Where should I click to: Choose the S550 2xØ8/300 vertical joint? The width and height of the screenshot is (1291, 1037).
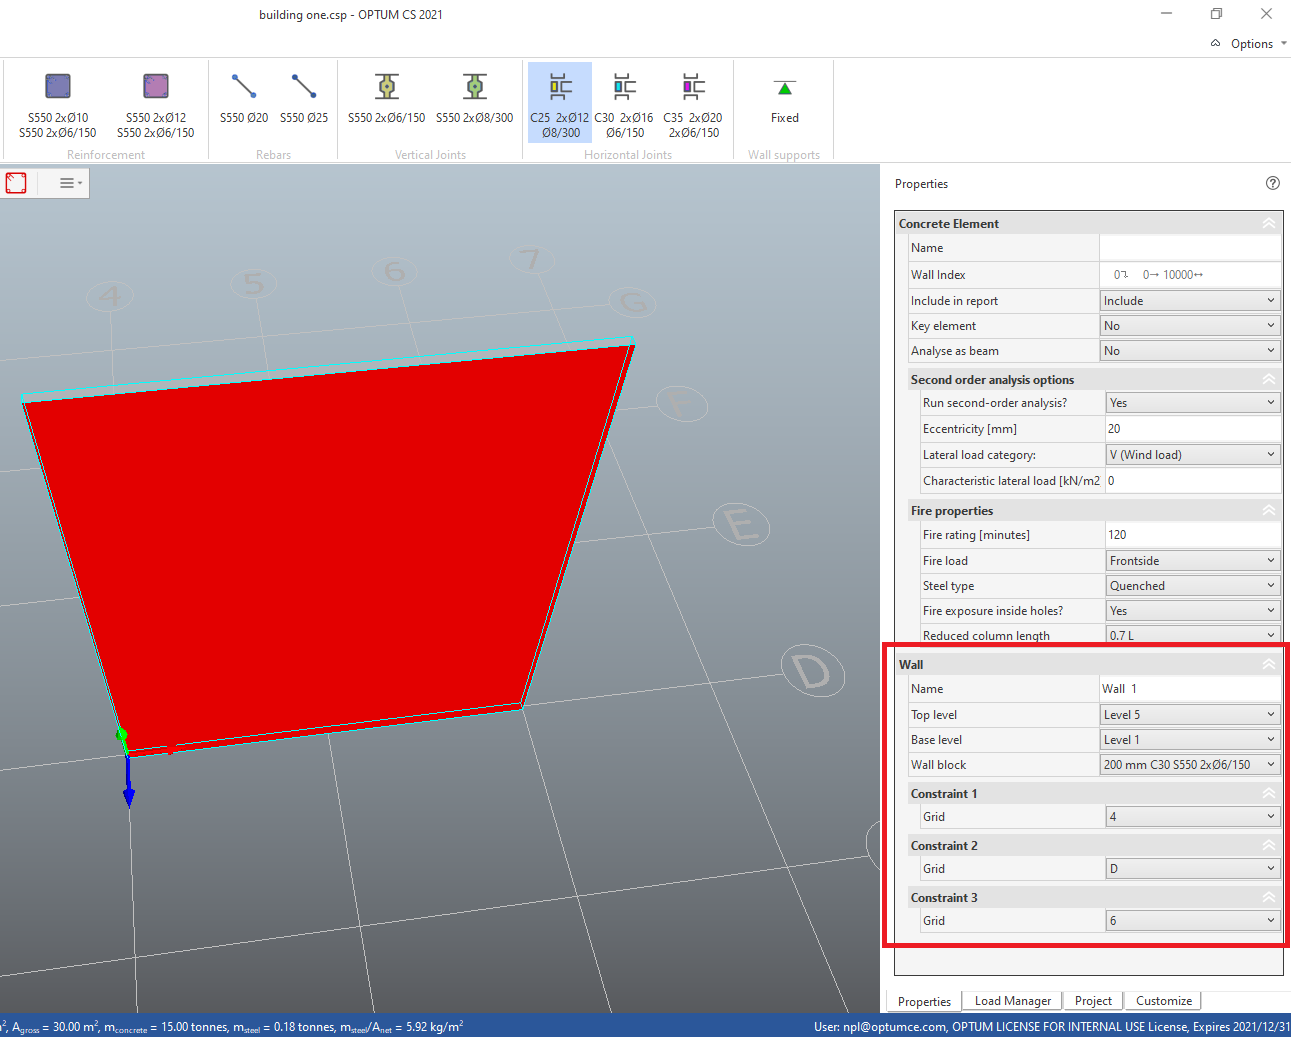coord(474,88)
